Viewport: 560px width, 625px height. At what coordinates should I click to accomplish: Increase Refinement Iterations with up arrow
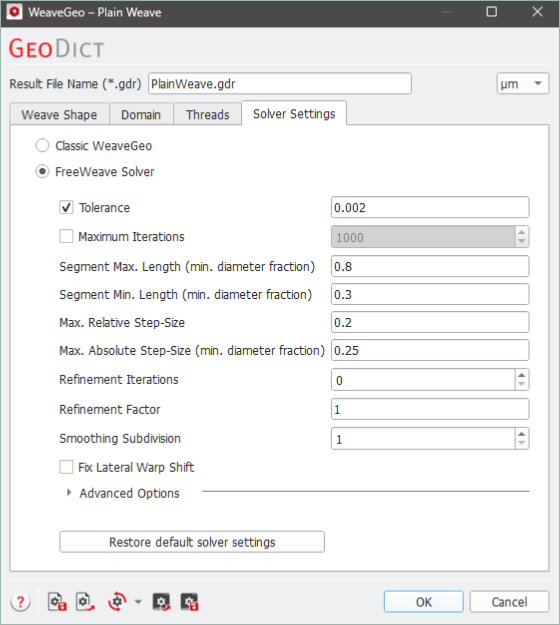(x=521, y=375)
